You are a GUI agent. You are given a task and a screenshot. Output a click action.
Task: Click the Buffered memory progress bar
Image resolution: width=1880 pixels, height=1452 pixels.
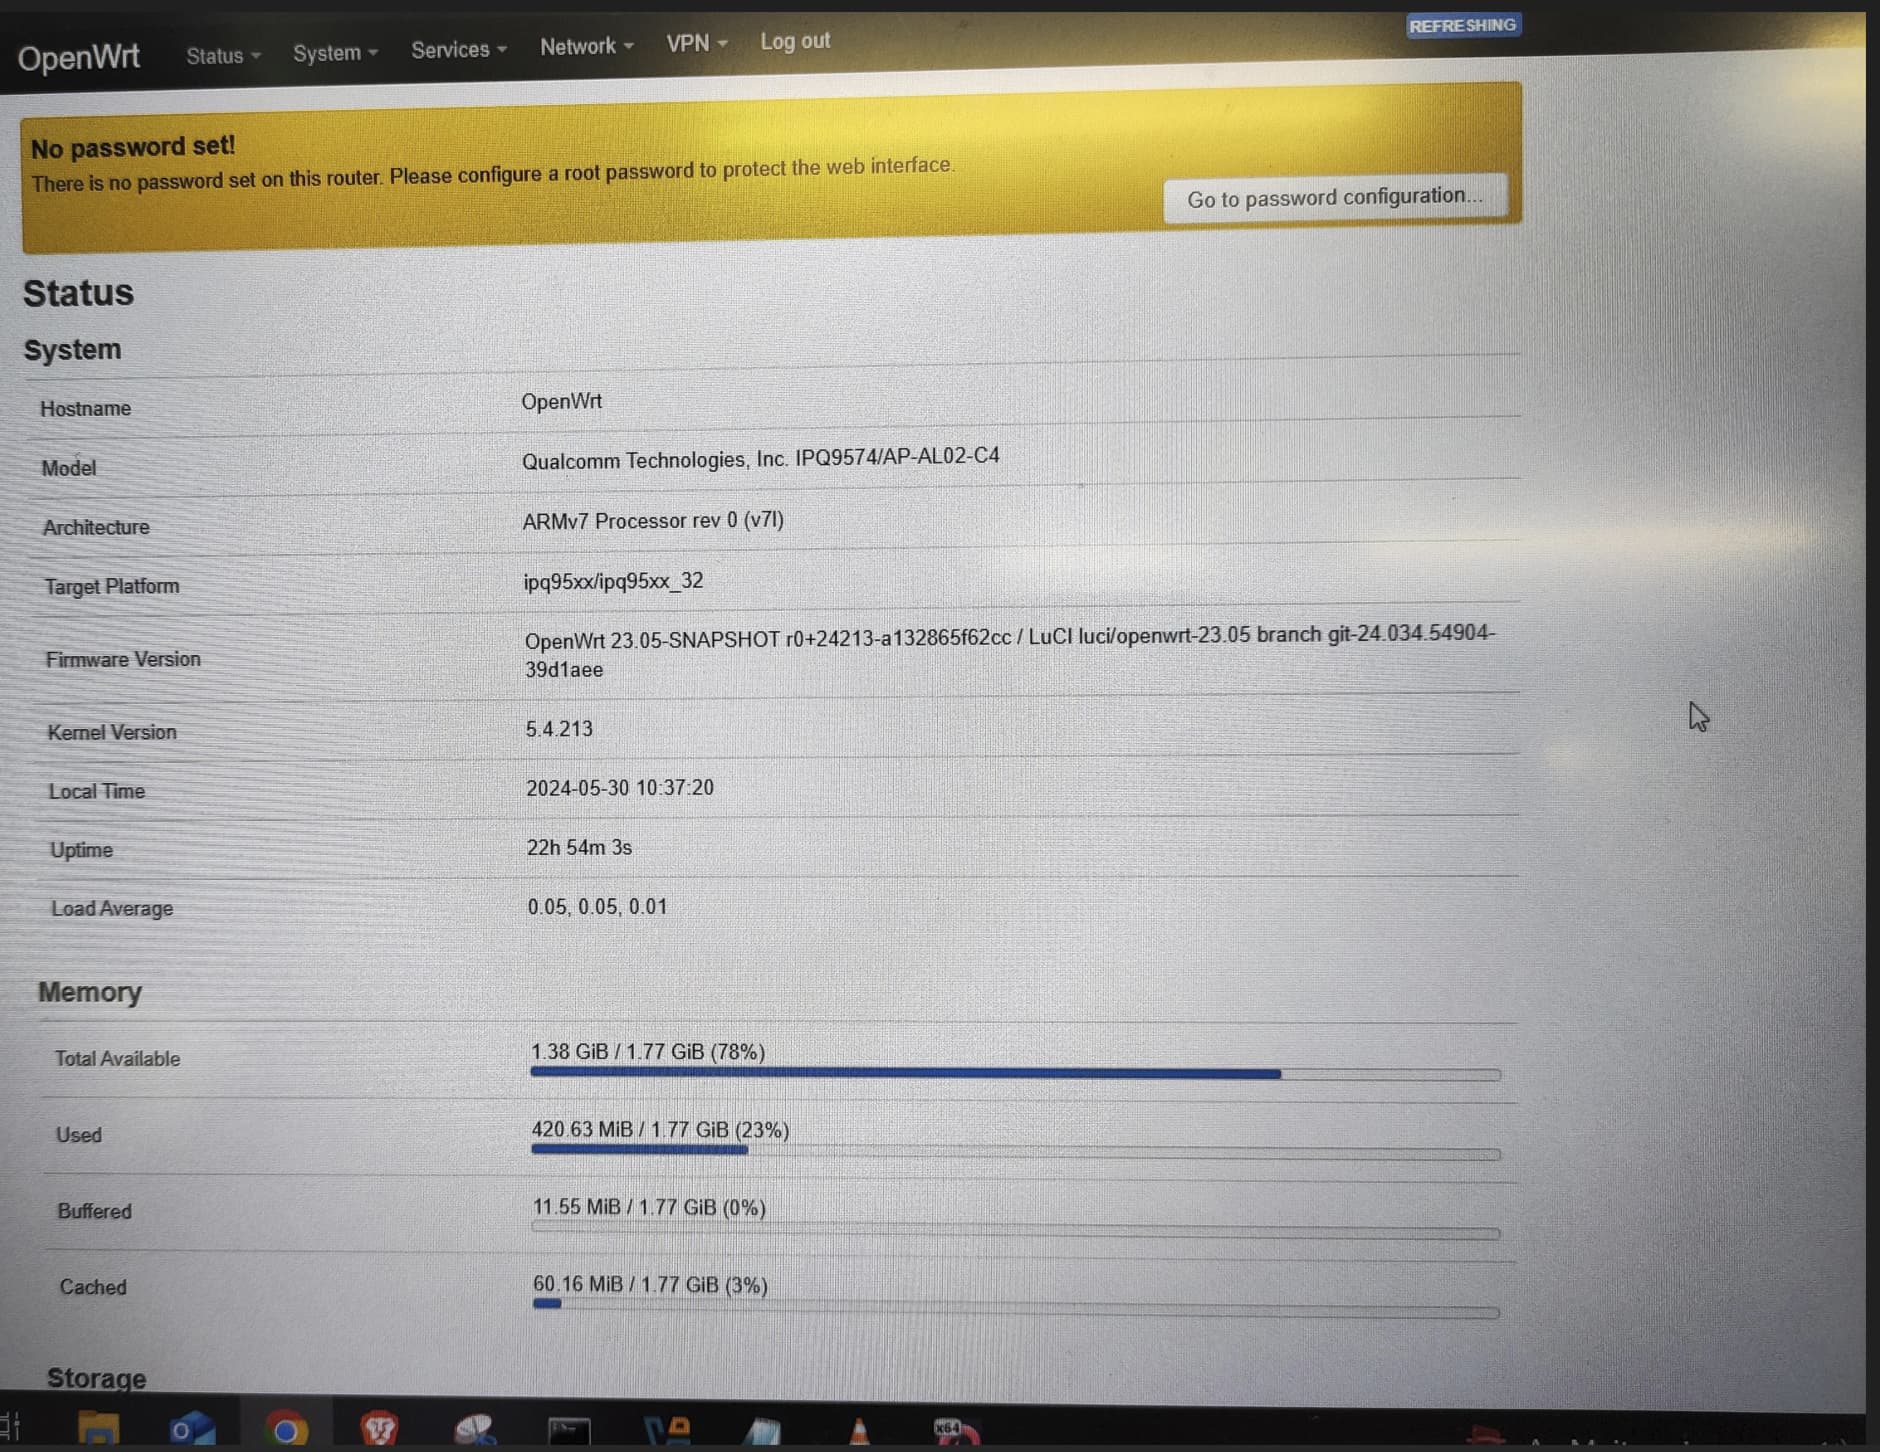point(1016,1230)
